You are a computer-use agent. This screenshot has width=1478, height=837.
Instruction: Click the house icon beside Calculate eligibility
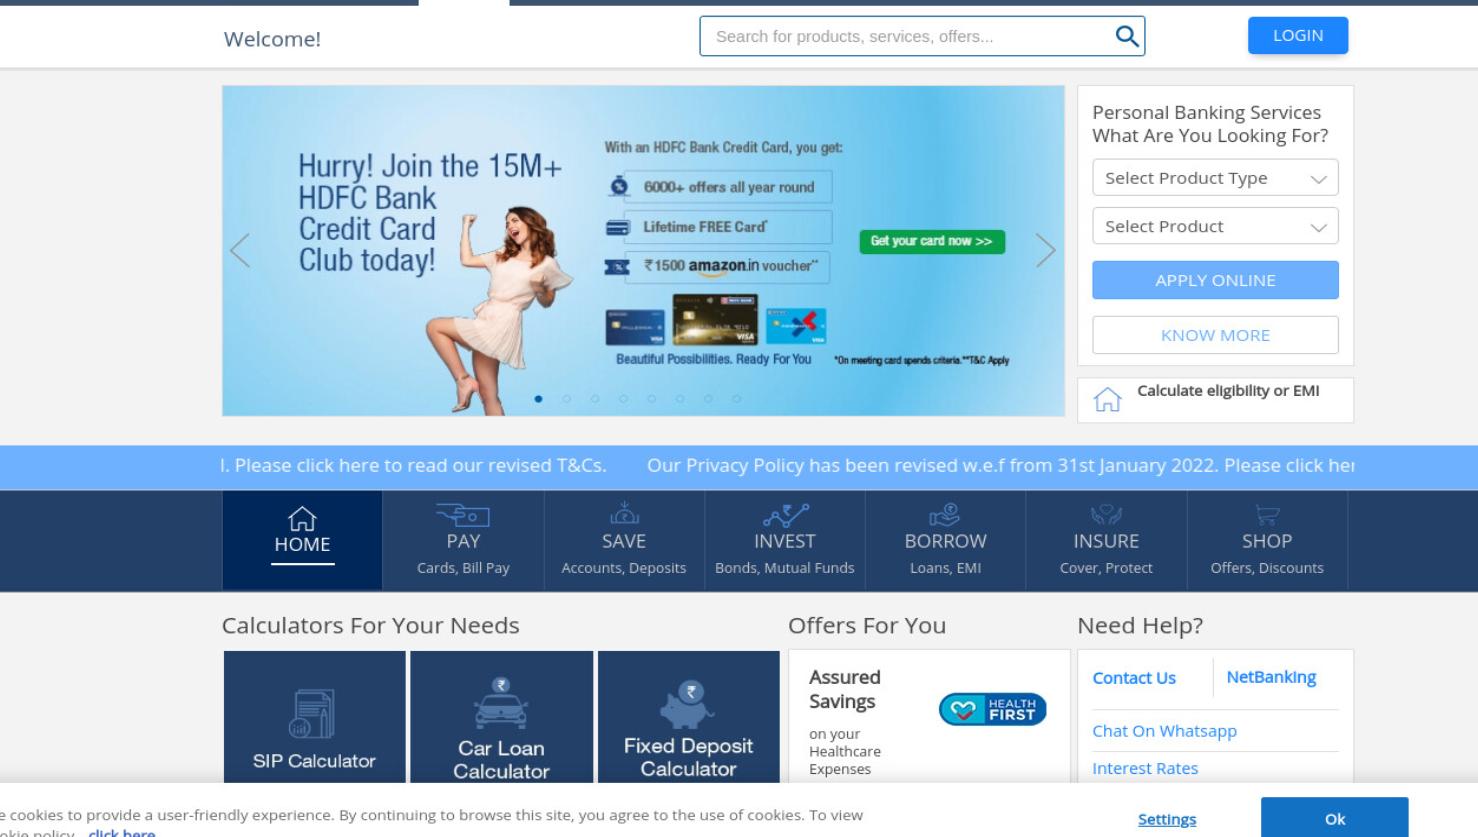[1107, 400]
